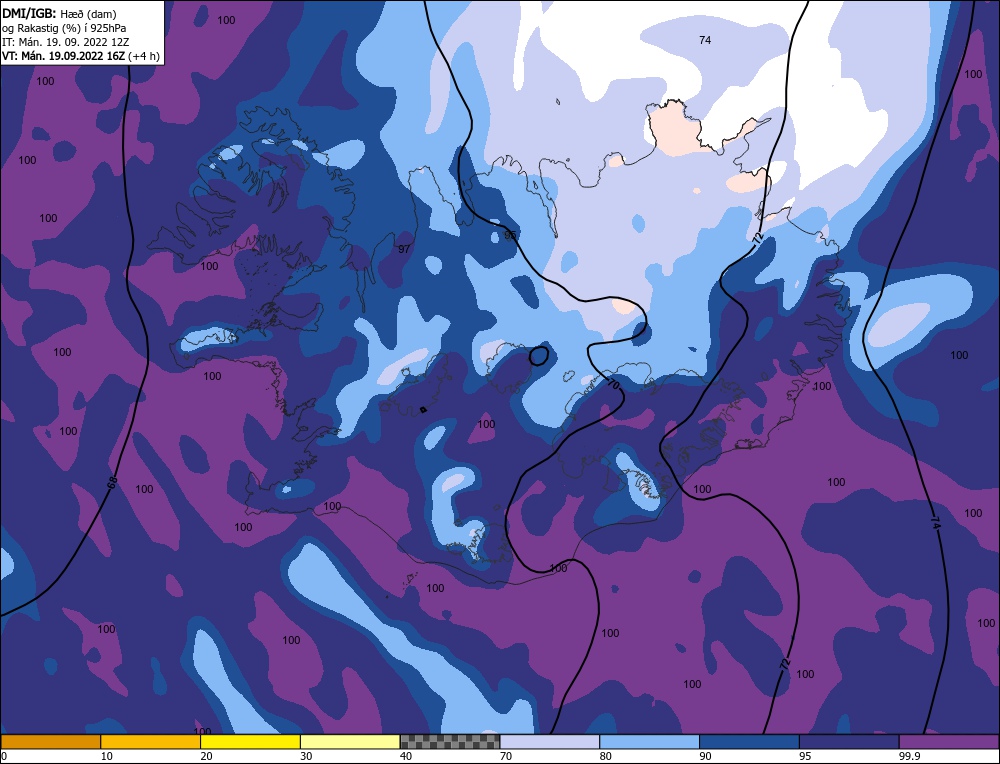
Task: Click the small closed contour circle on the map
Action: [x=539, y=356]
